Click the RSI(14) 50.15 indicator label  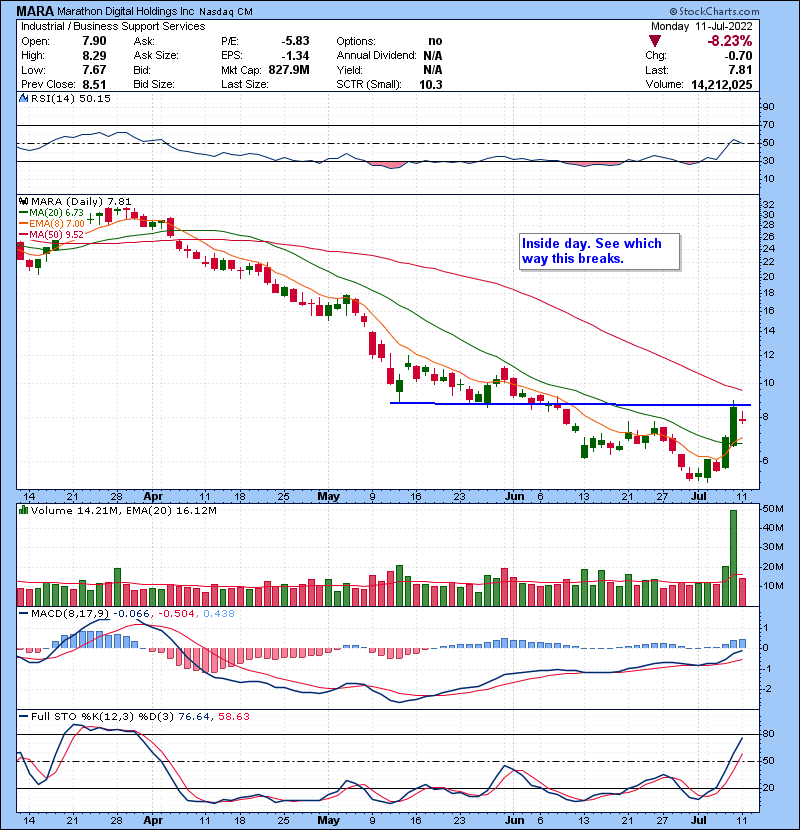[71, 98]
